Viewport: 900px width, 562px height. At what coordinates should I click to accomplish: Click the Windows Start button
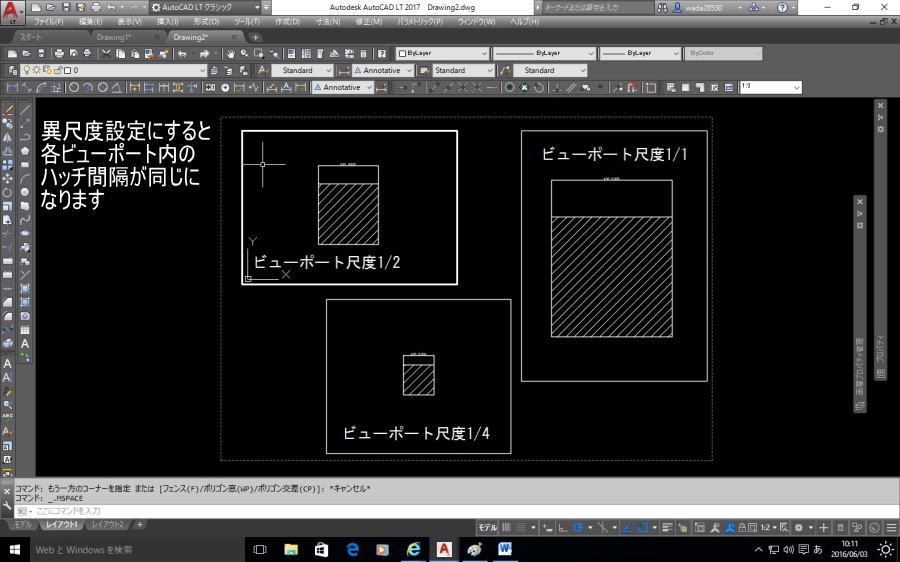pos(14,549)
